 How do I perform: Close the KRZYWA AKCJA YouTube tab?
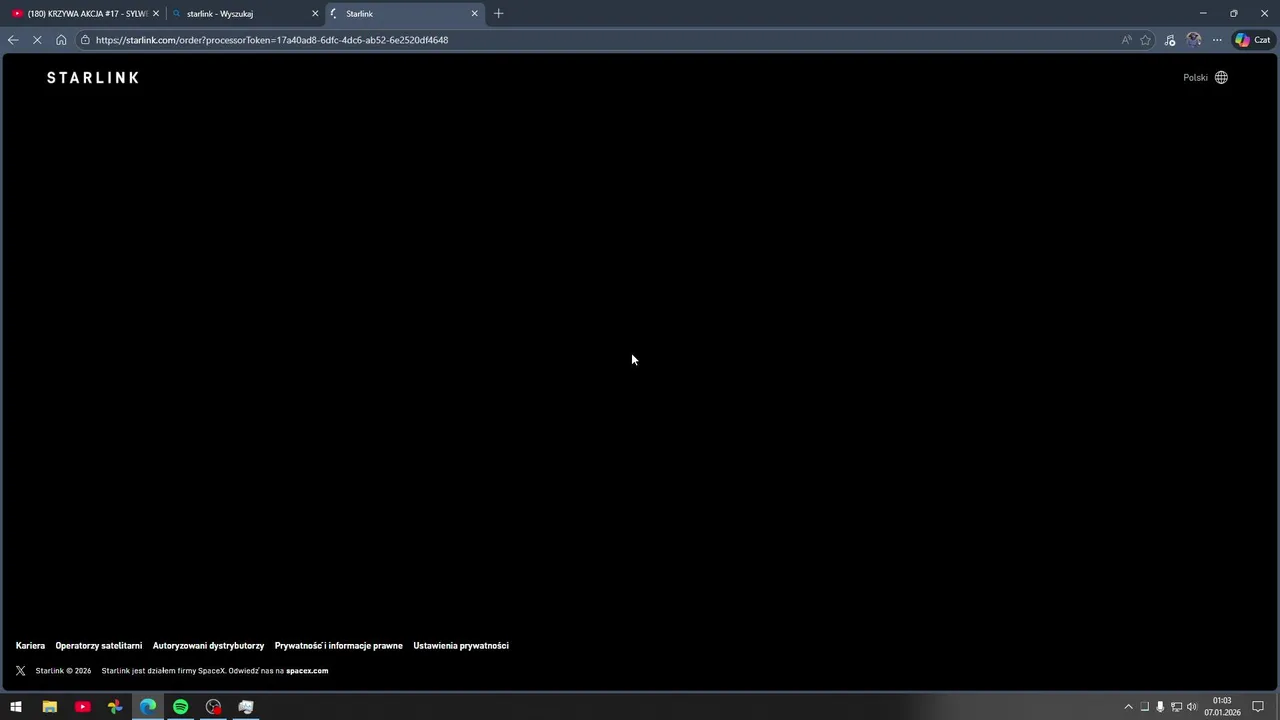(x=155, y=14)
